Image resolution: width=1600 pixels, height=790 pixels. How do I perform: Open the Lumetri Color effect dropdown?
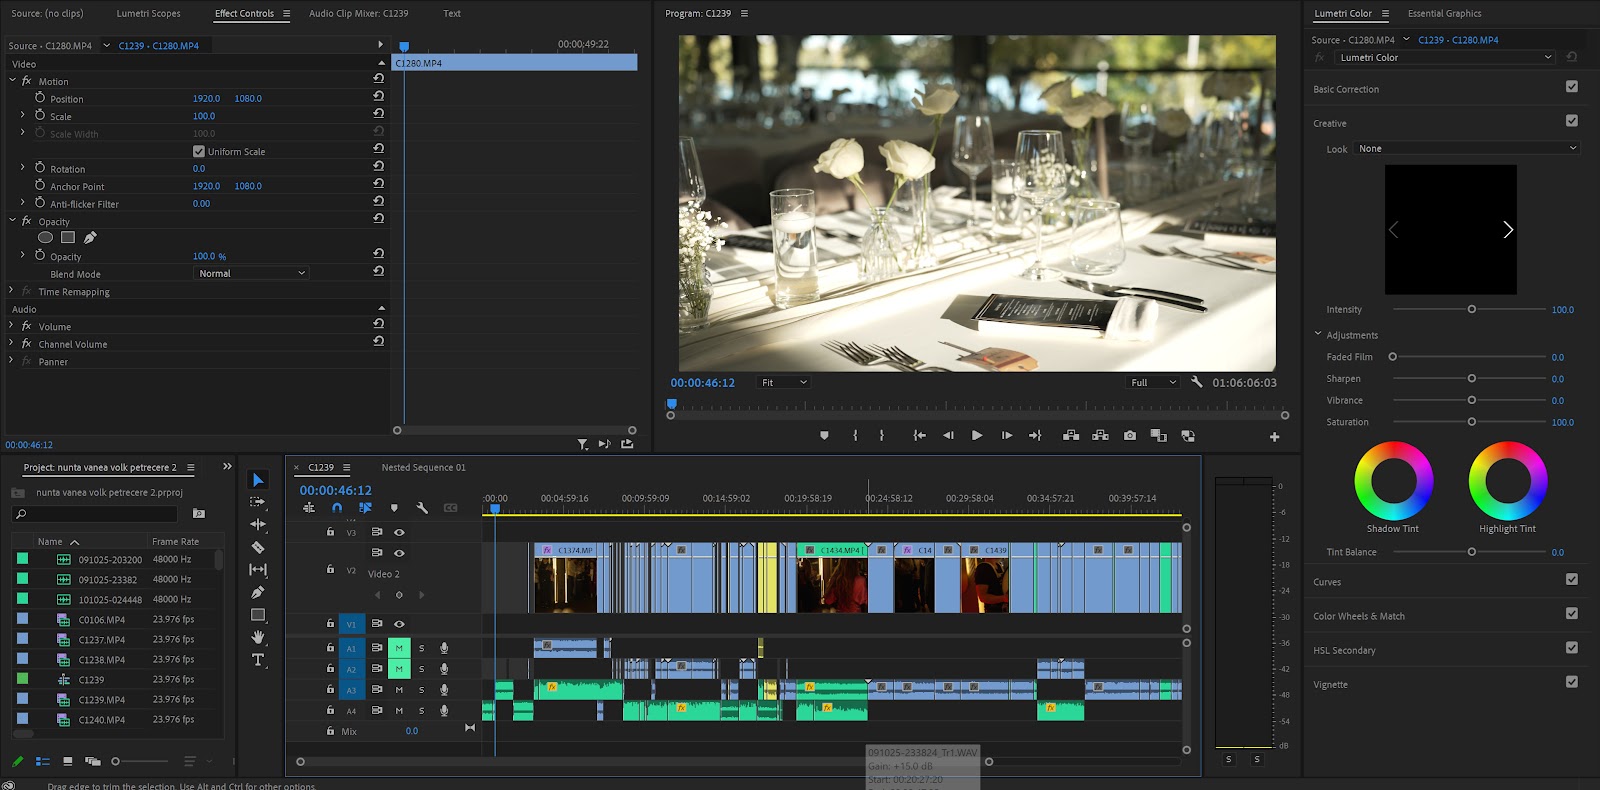(x=1446, y=57)
